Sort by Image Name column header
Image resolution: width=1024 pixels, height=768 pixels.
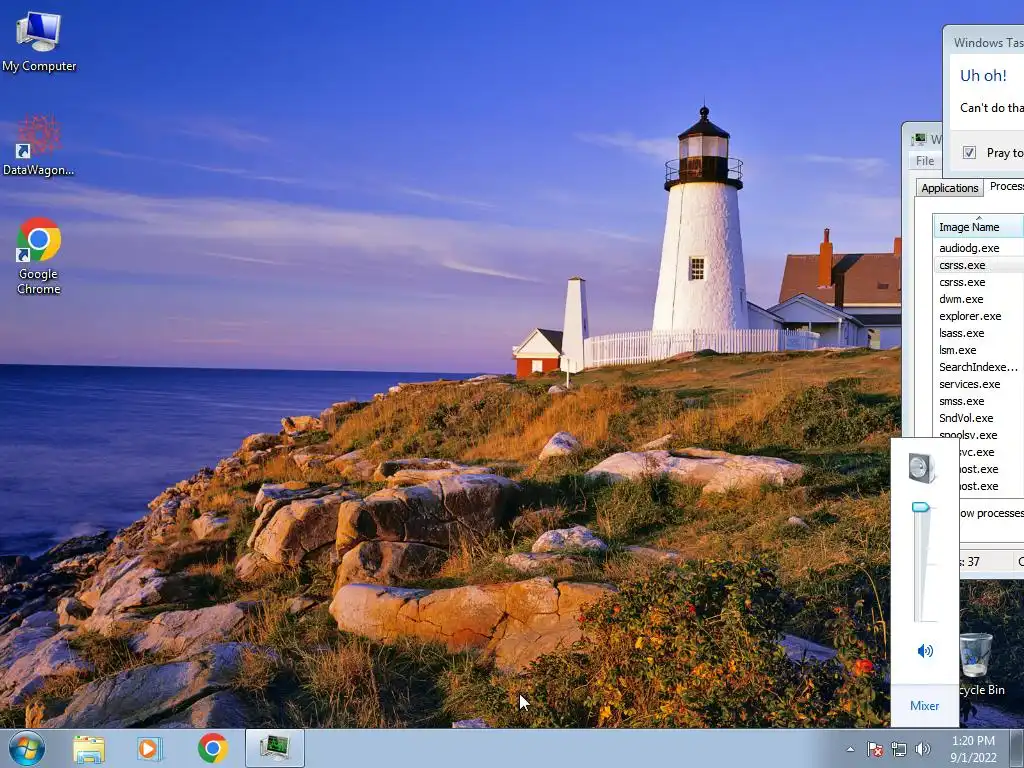pos(978,227)
